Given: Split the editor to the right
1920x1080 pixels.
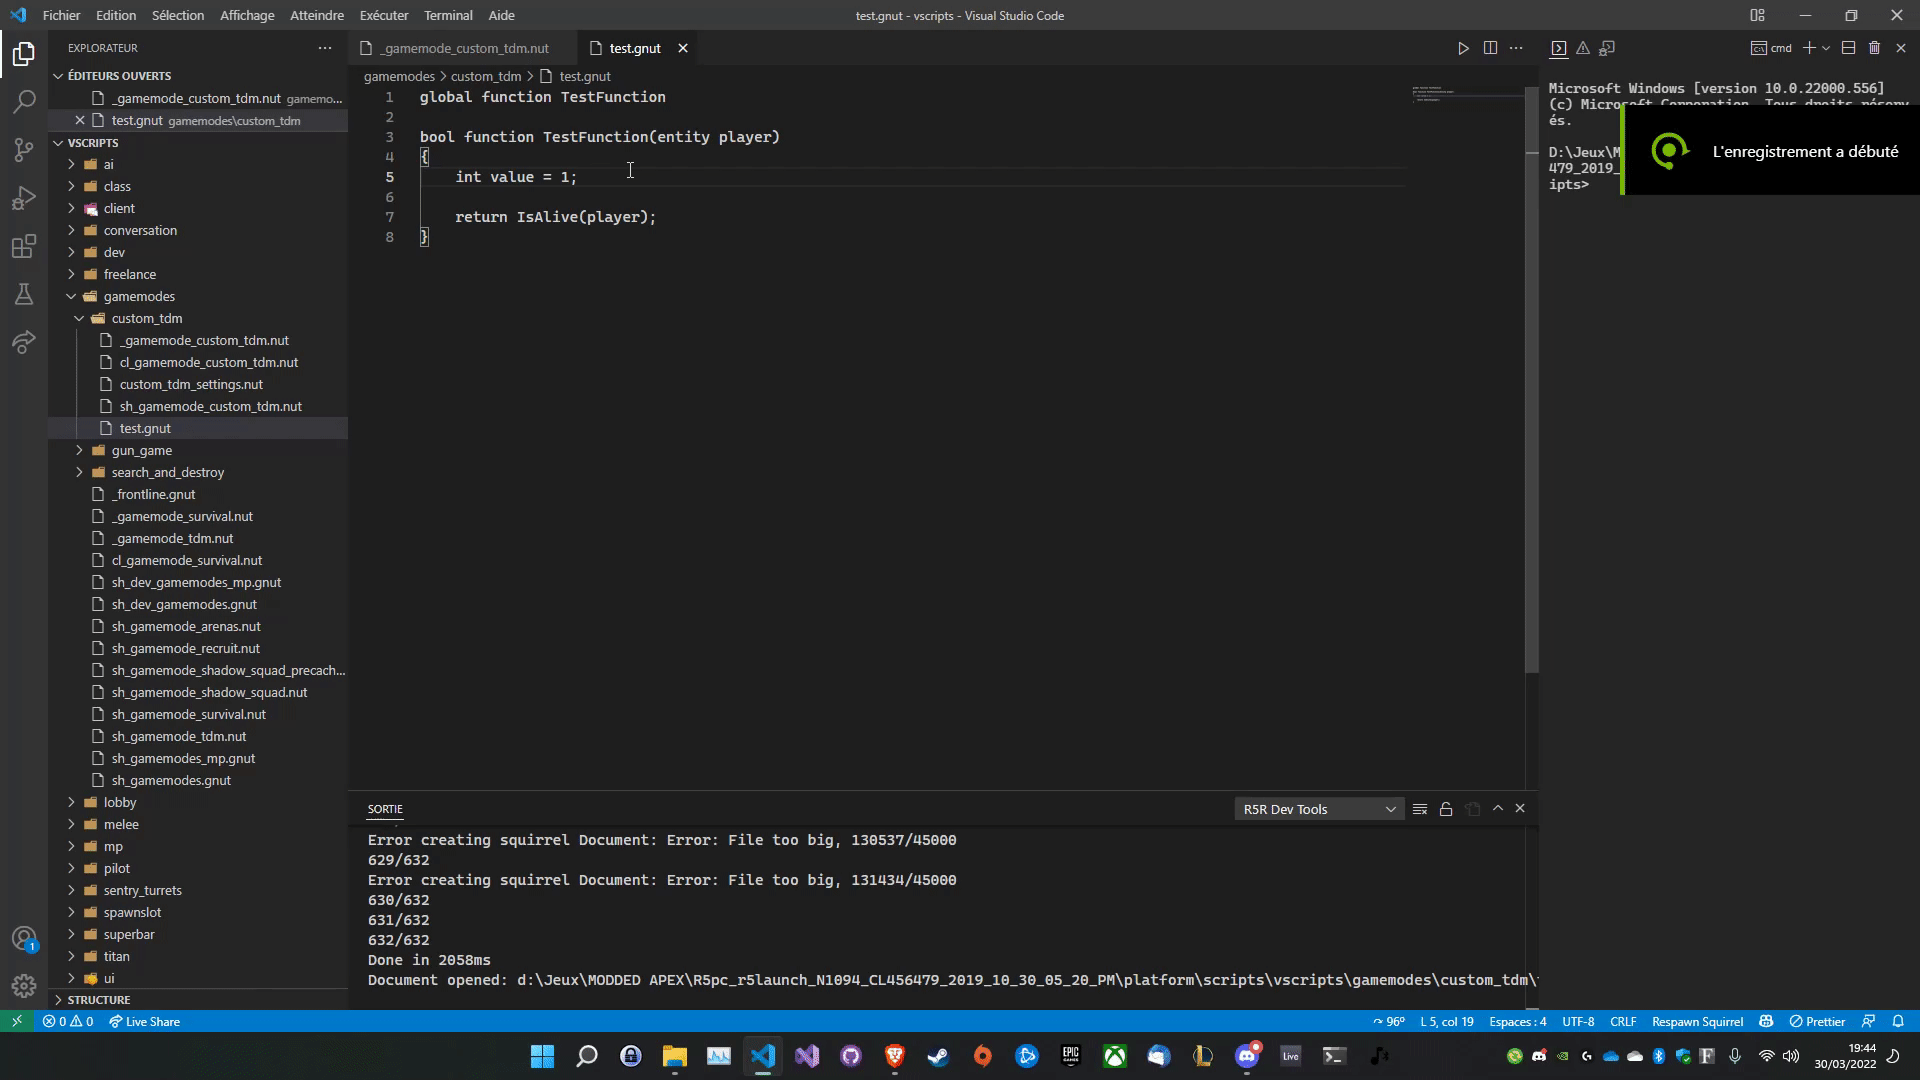Looking at the screenshot, I should pyautogui.click(x=1490, y=48).
